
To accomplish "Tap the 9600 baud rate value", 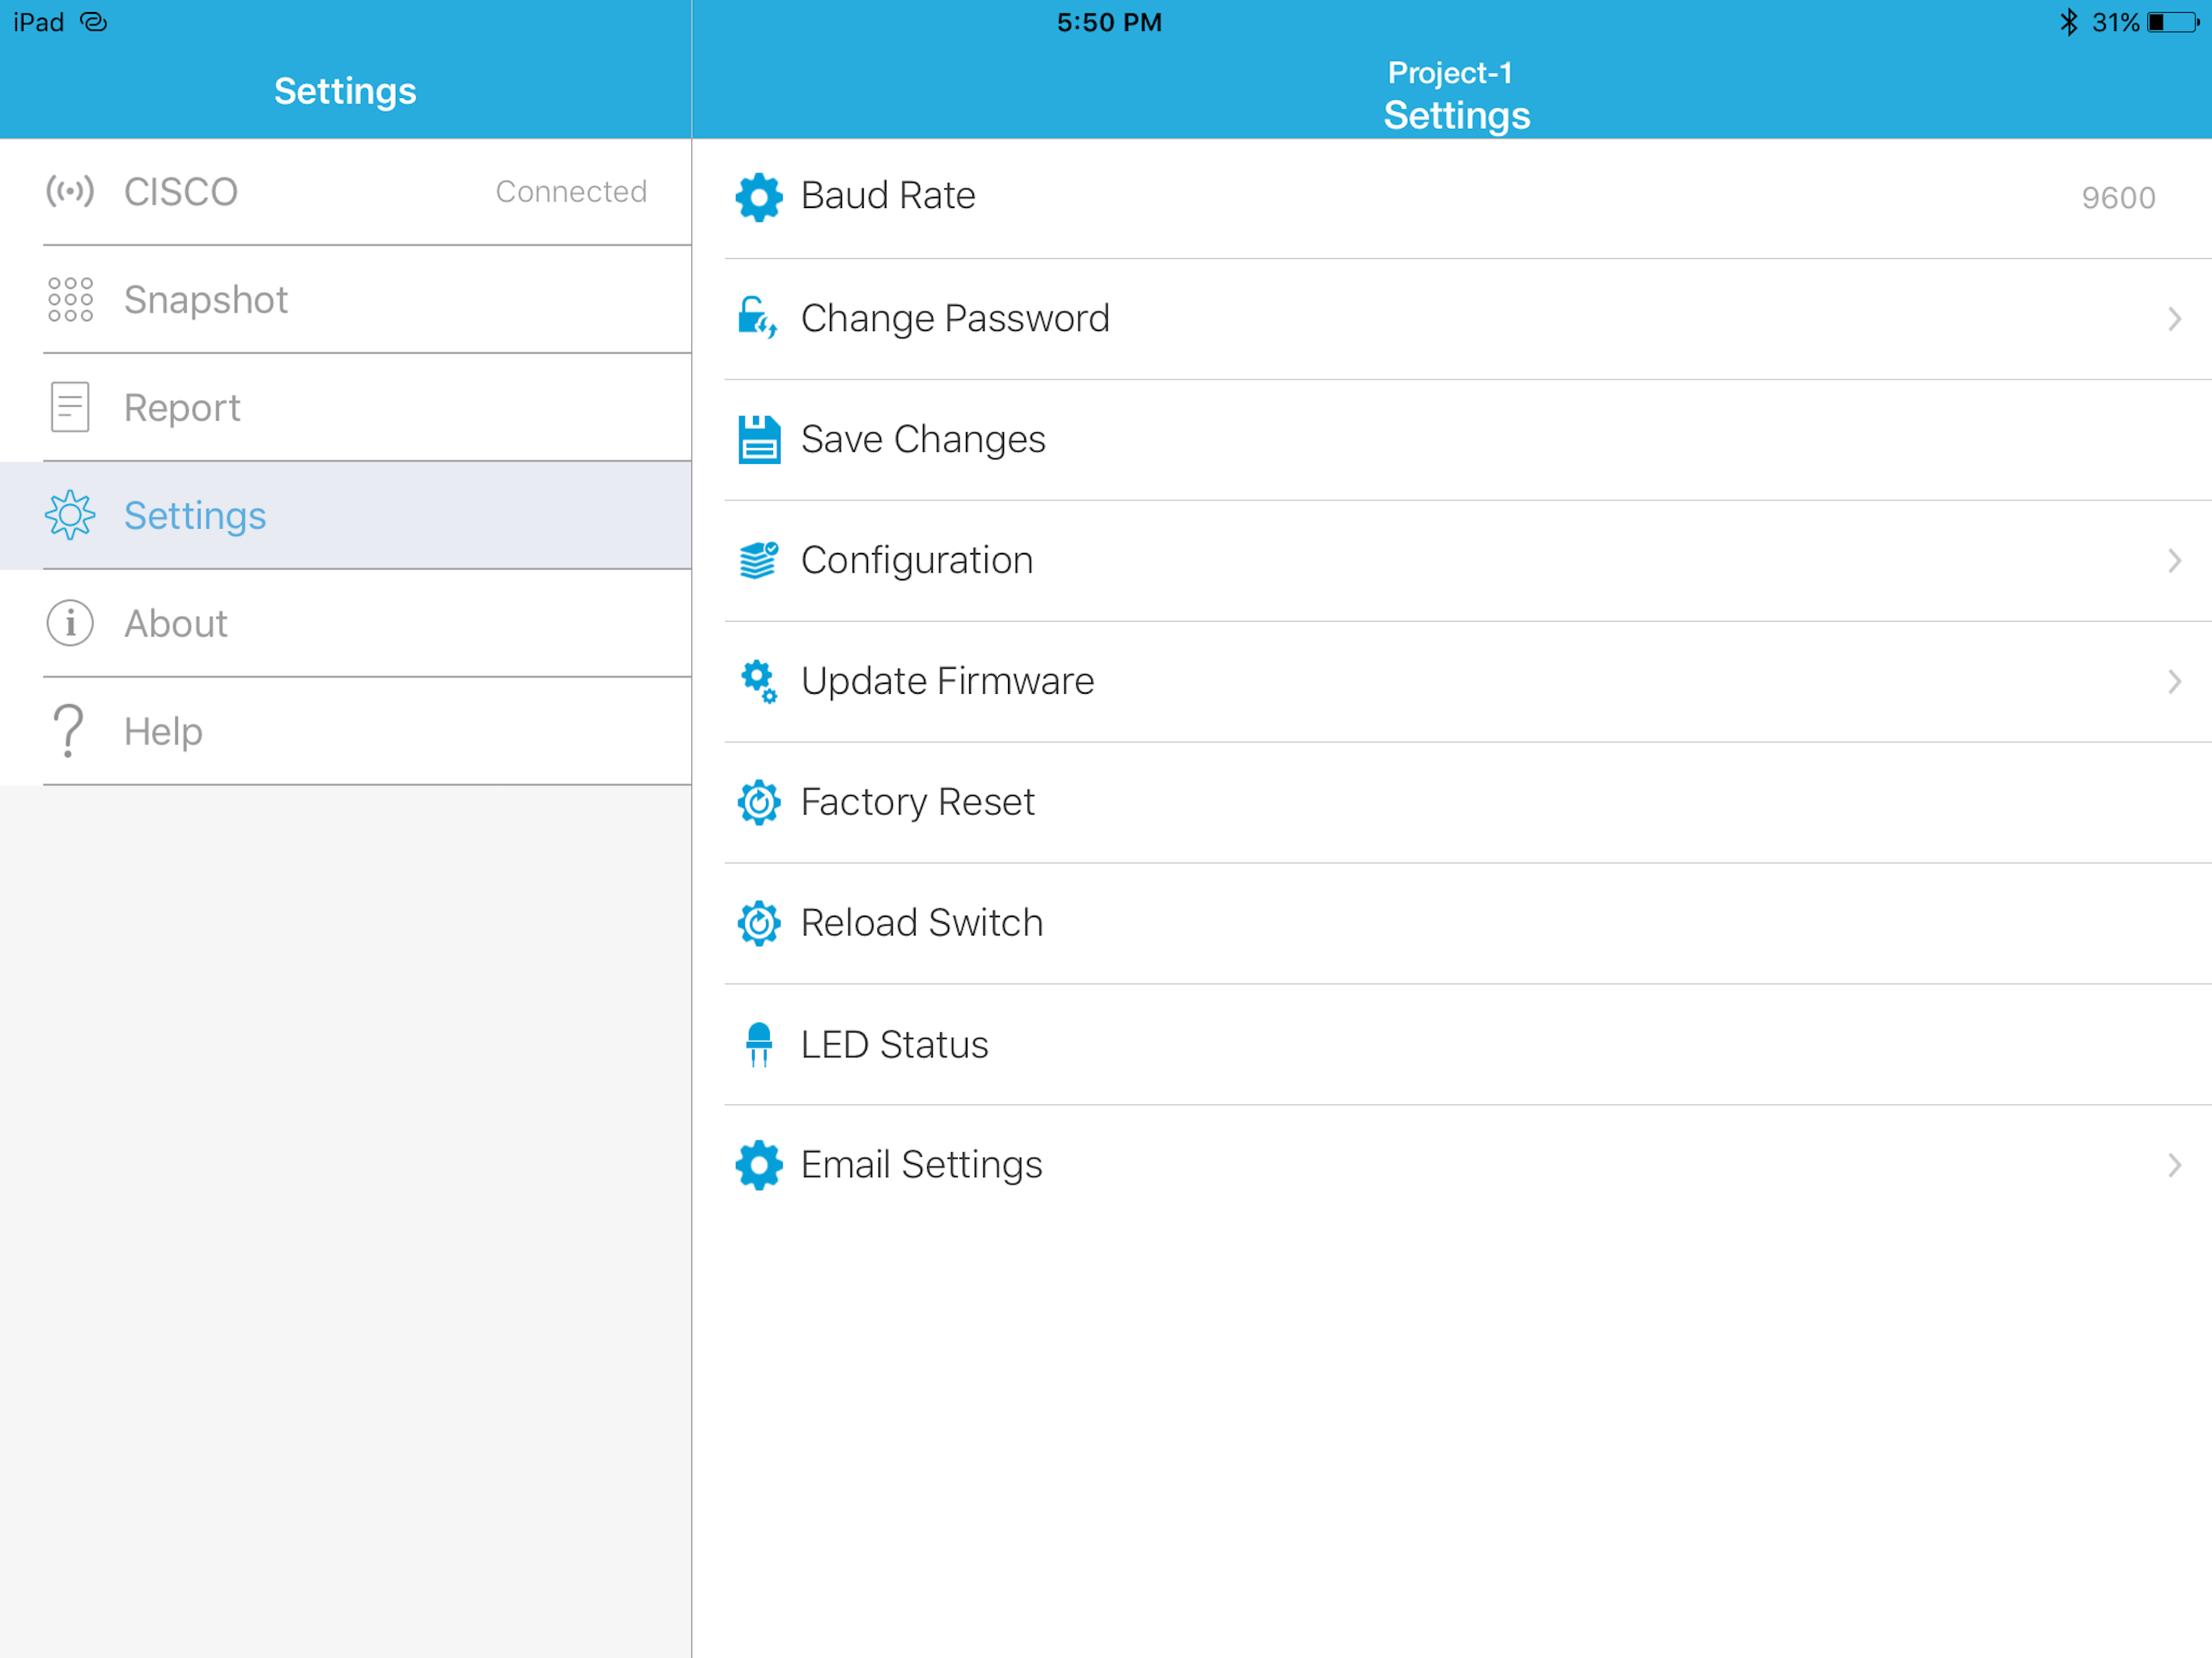I will coord(2117,198).
